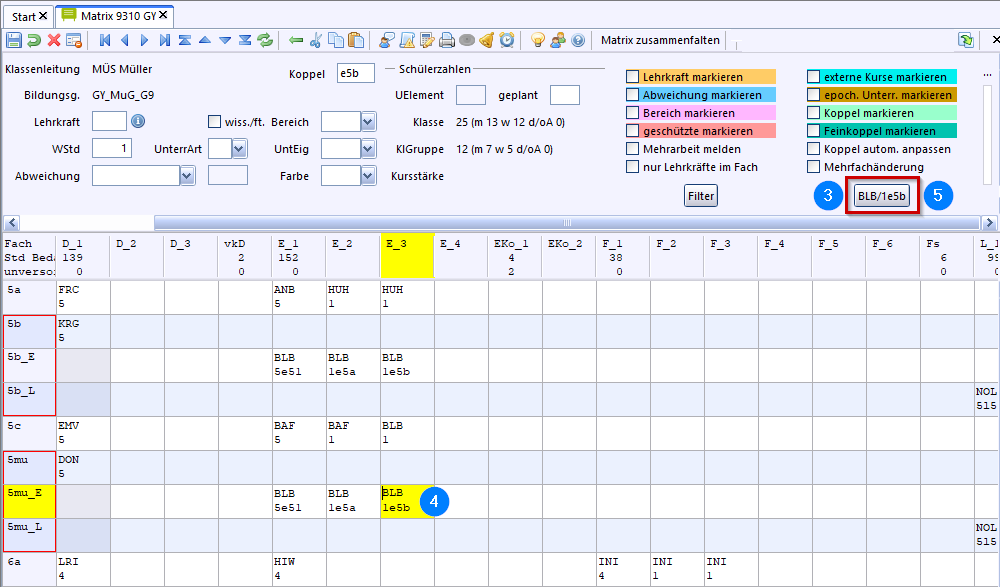Click the two users icon
1000x587 pixels.
(558, 40)
